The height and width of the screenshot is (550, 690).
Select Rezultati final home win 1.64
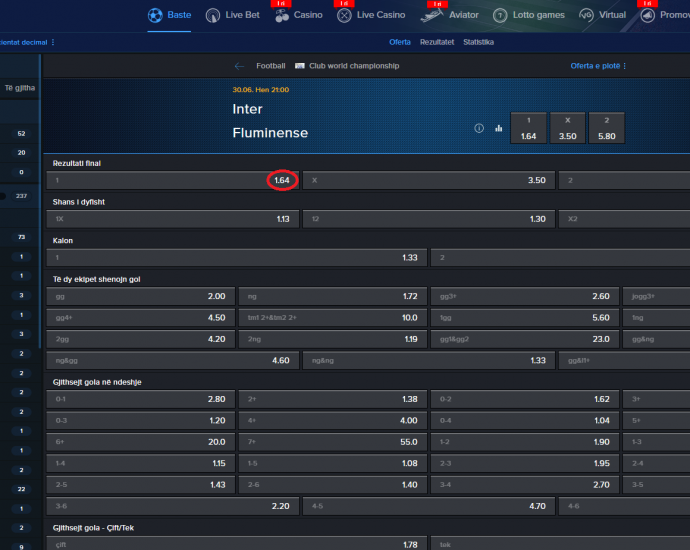coord(172,180)
